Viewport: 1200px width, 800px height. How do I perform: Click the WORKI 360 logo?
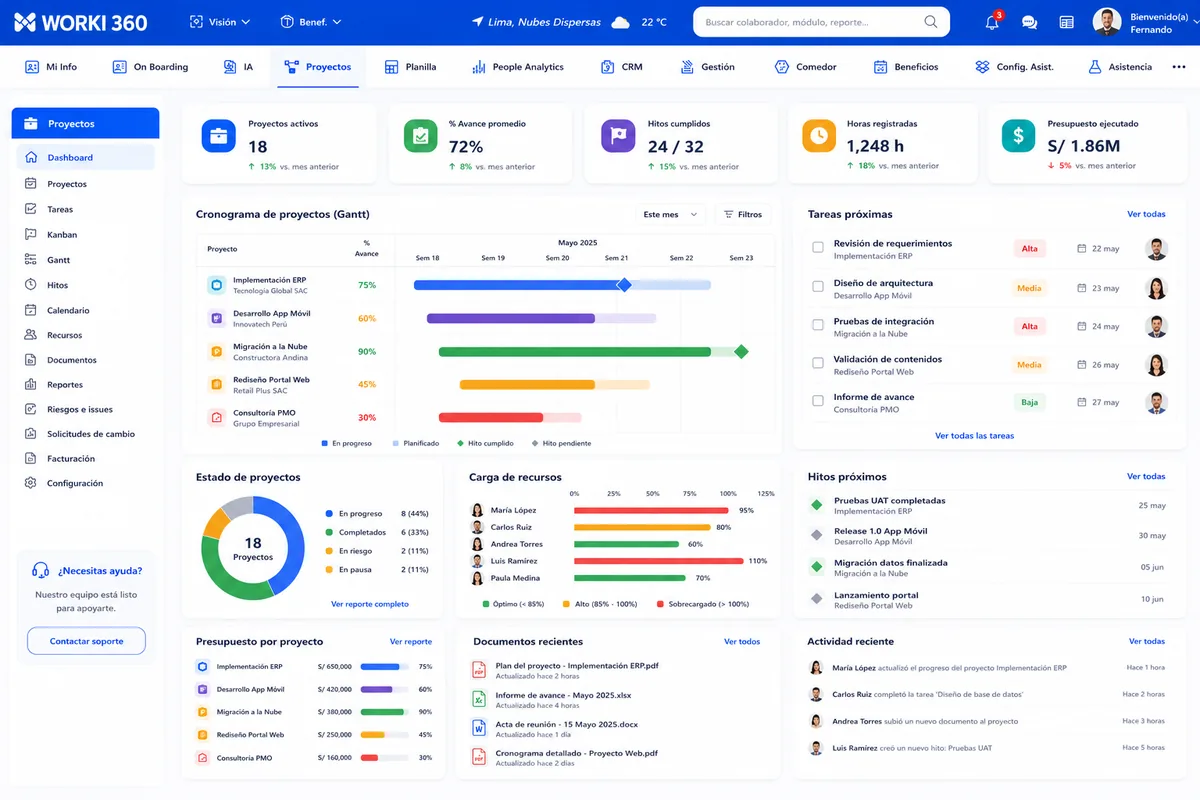tap(81, 22)
